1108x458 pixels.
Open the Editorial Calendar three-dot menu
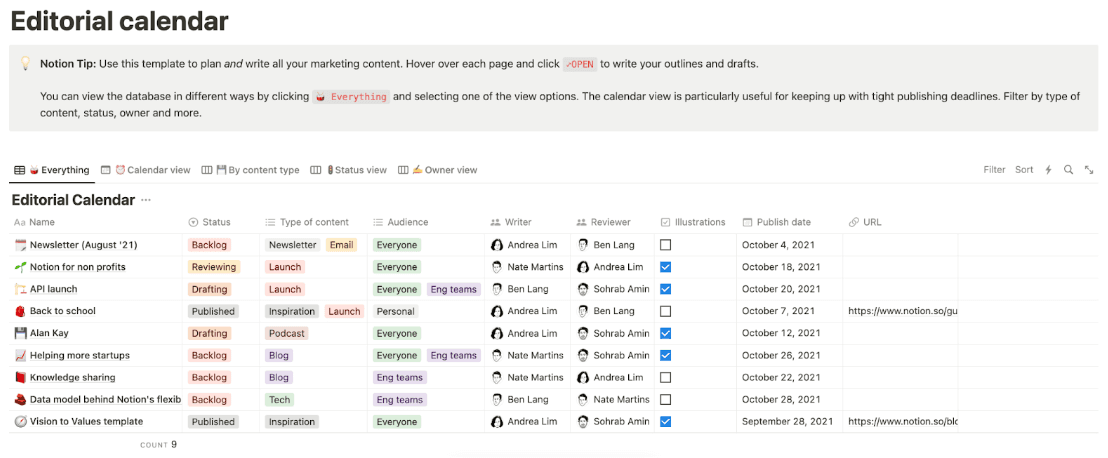point(146,200)
